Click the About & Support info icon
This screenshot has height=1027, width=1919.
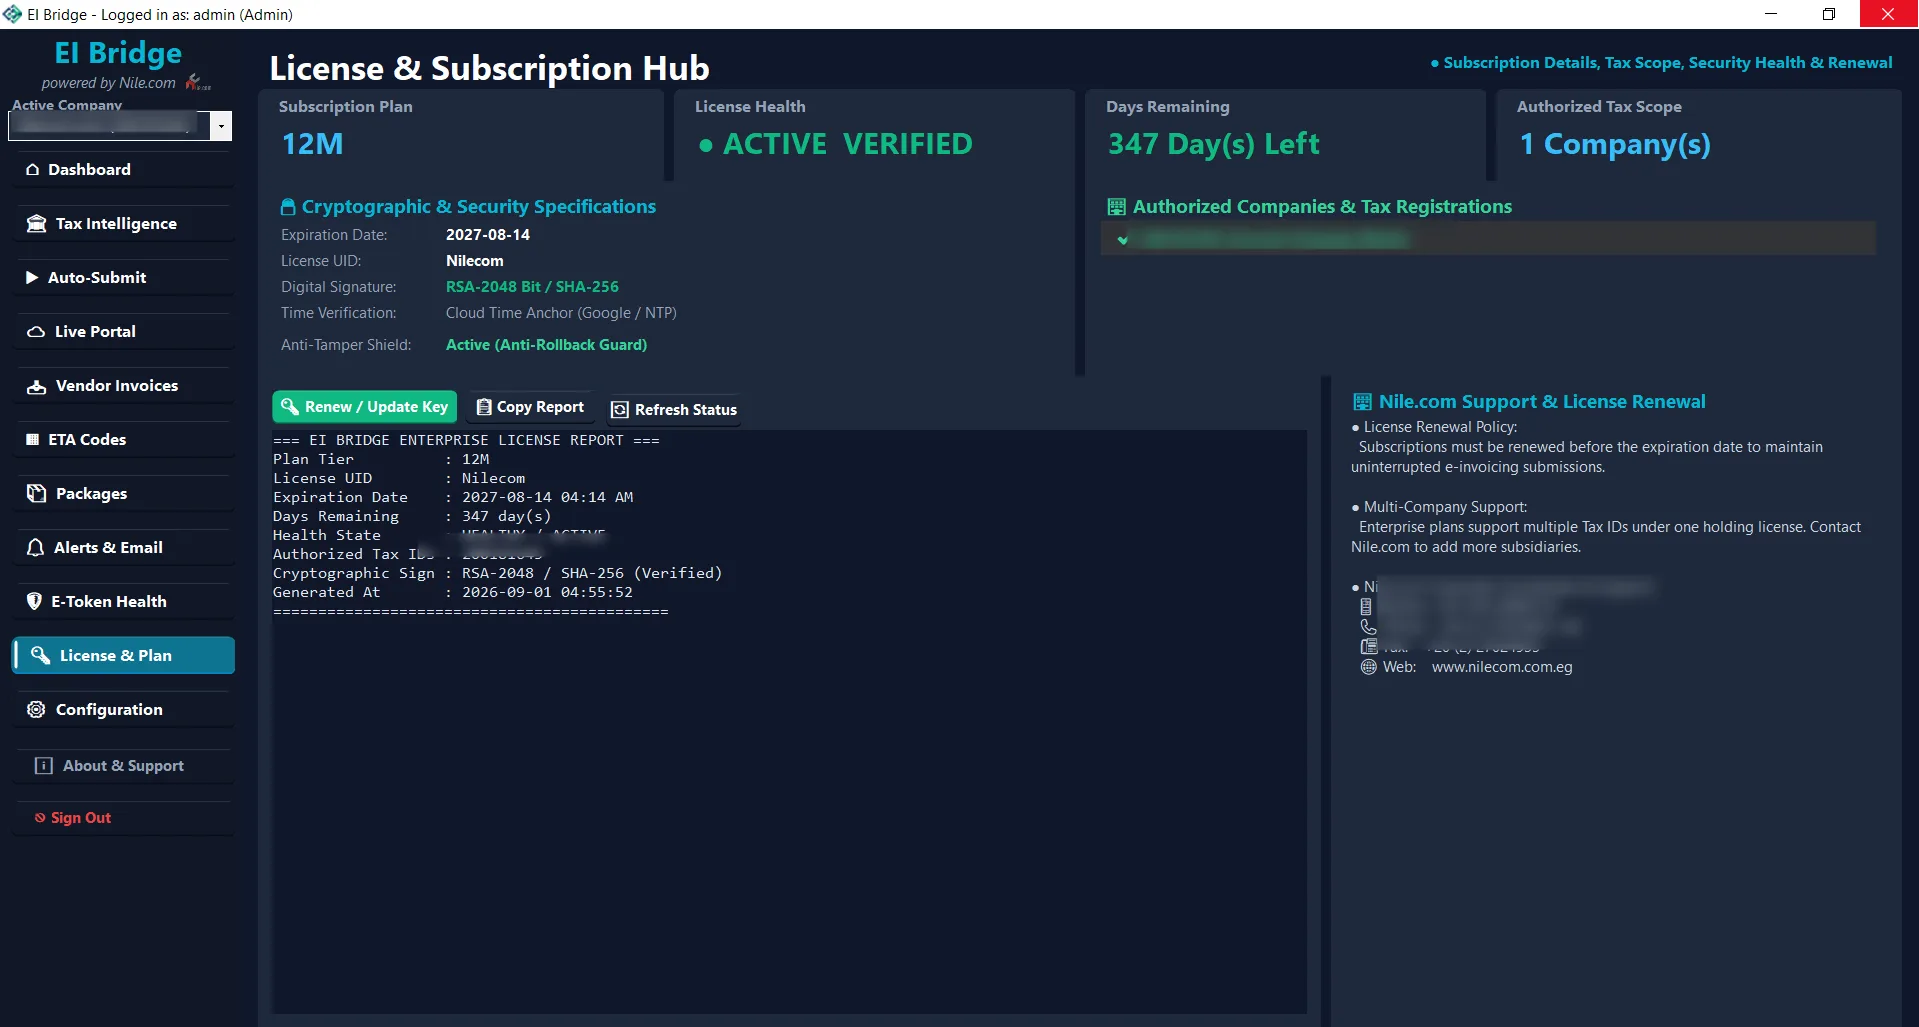pyautogui.click(x=44, y=766)
